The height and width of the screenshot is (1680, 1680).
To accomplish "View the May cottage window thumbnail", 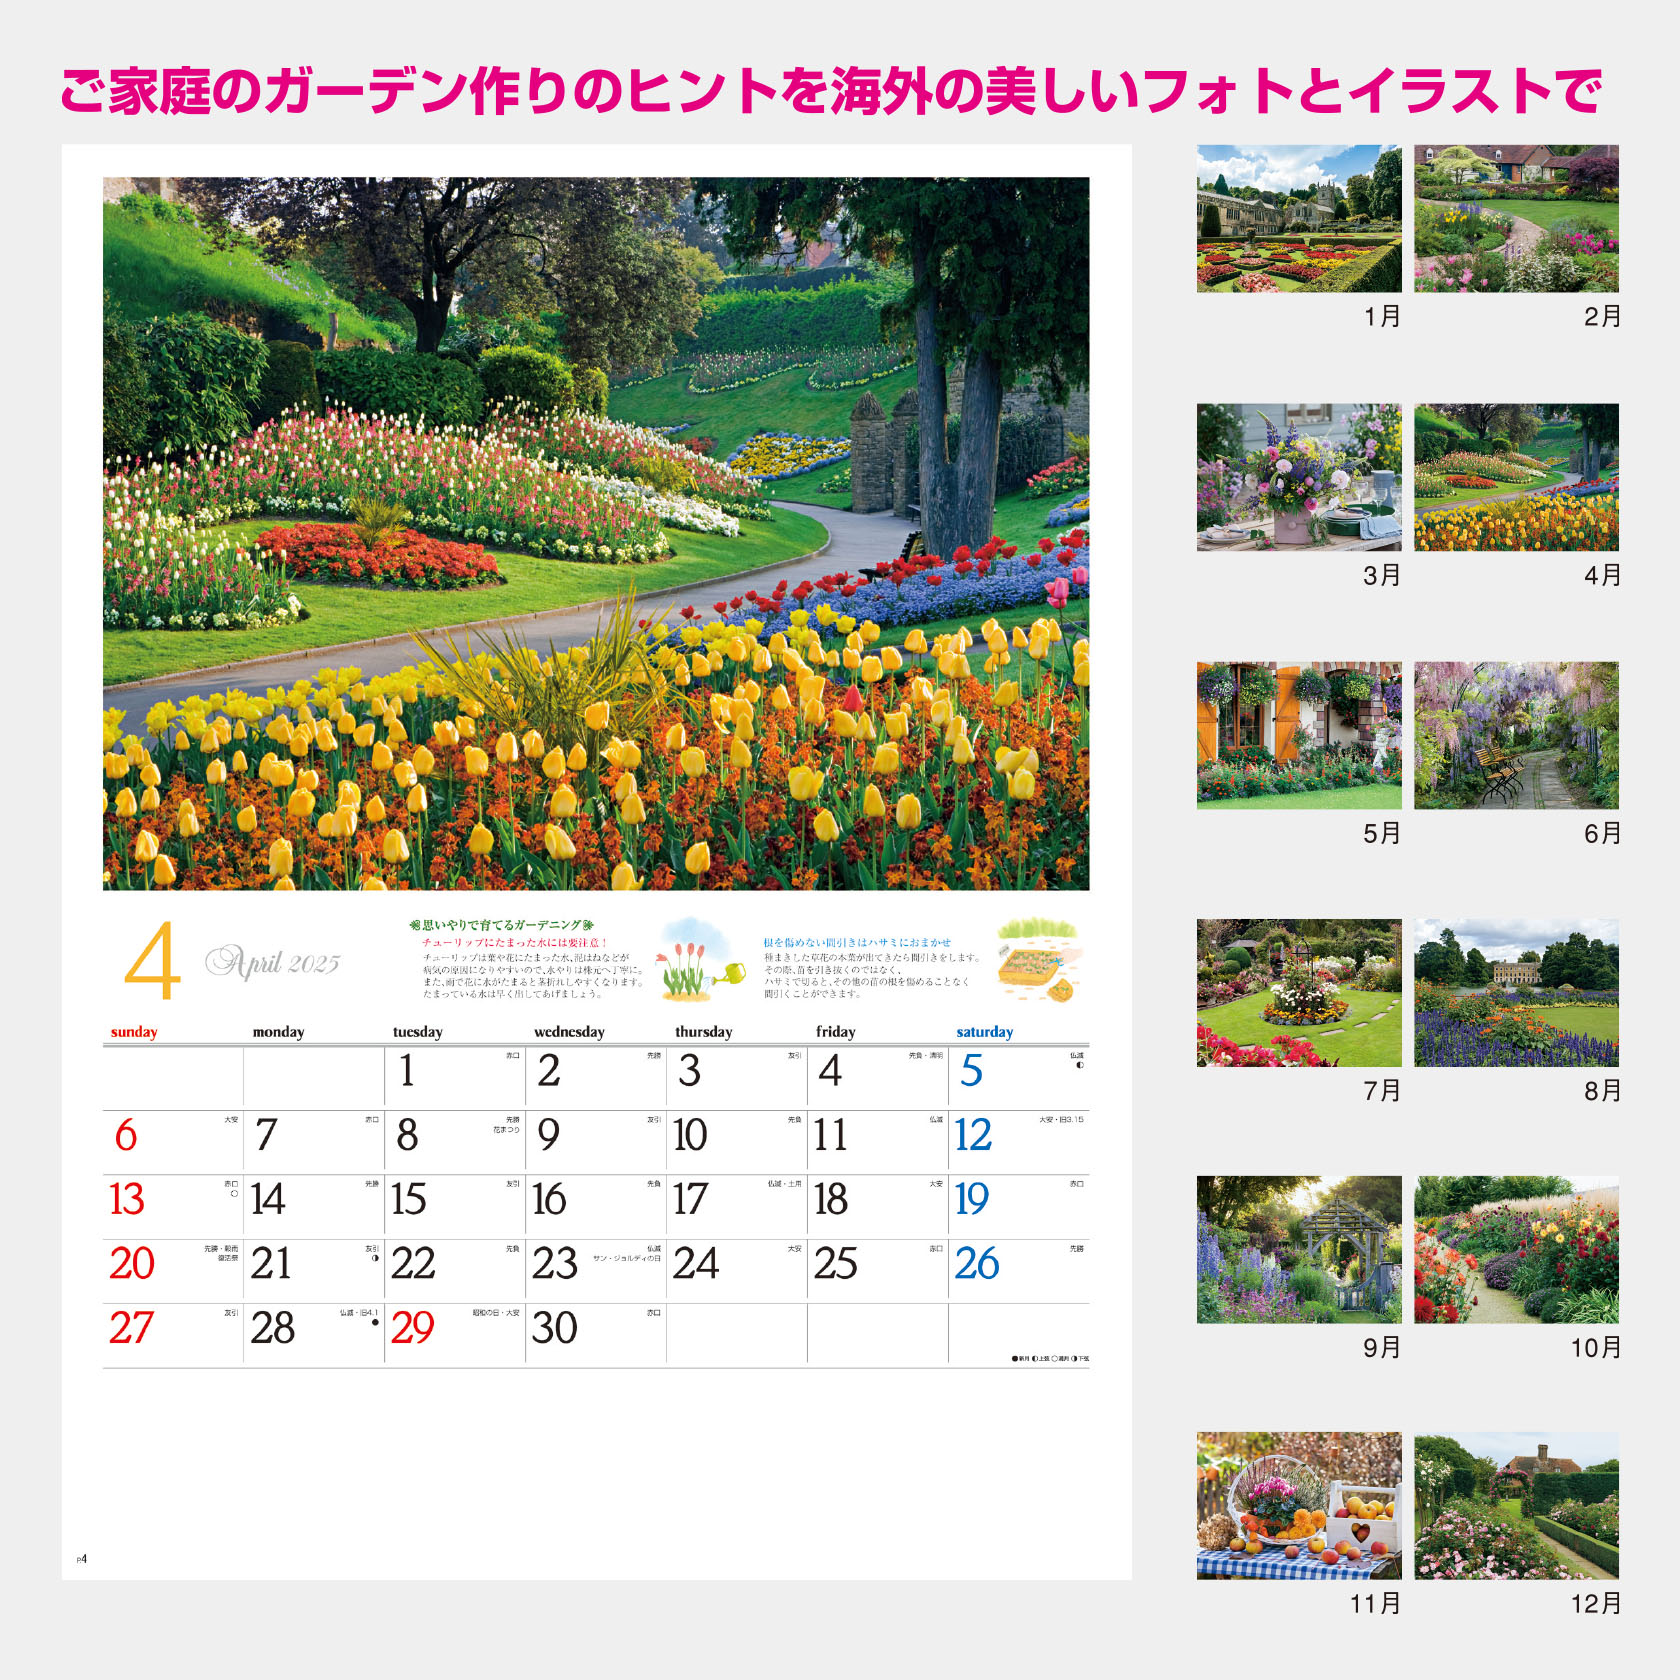I will (1299, 735).
